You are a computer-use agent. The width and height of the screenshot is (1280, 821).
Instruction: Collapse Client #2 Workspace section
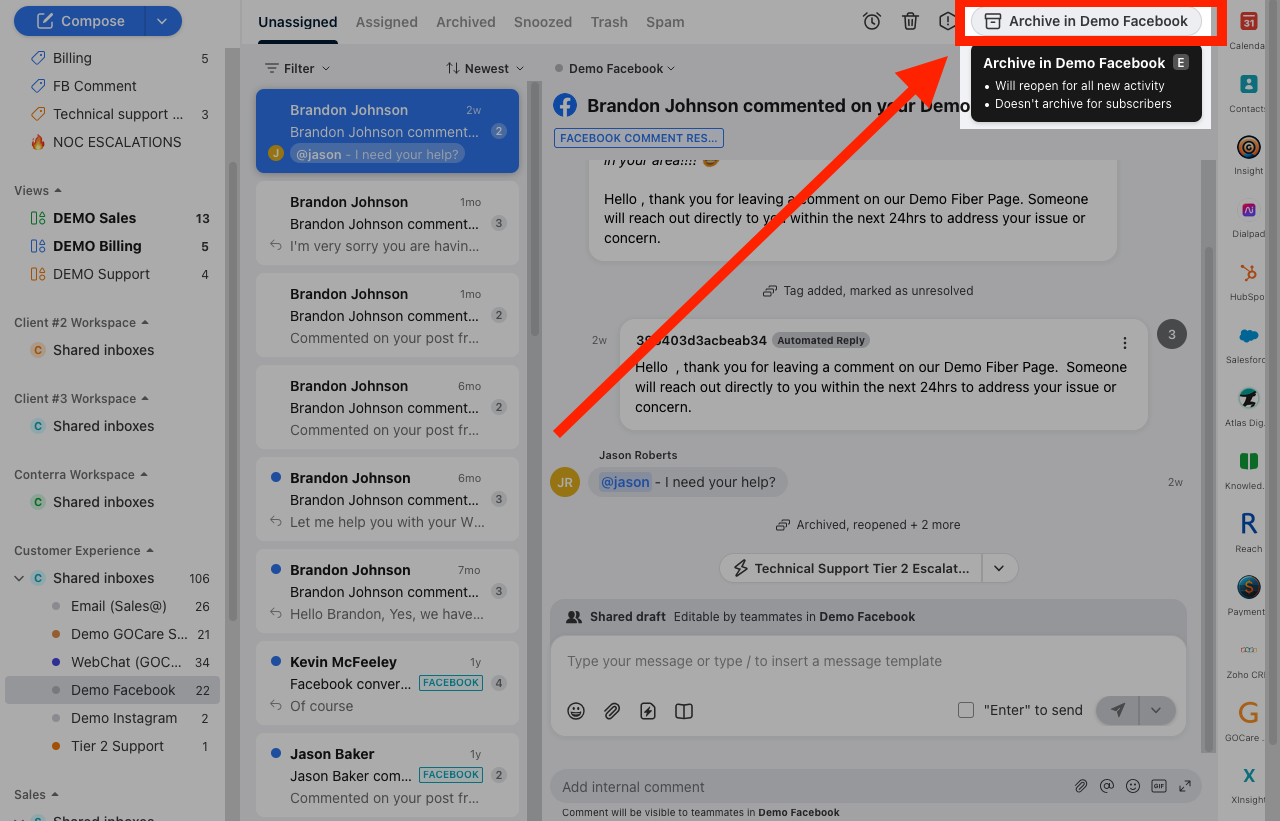(x=81, y=322)
